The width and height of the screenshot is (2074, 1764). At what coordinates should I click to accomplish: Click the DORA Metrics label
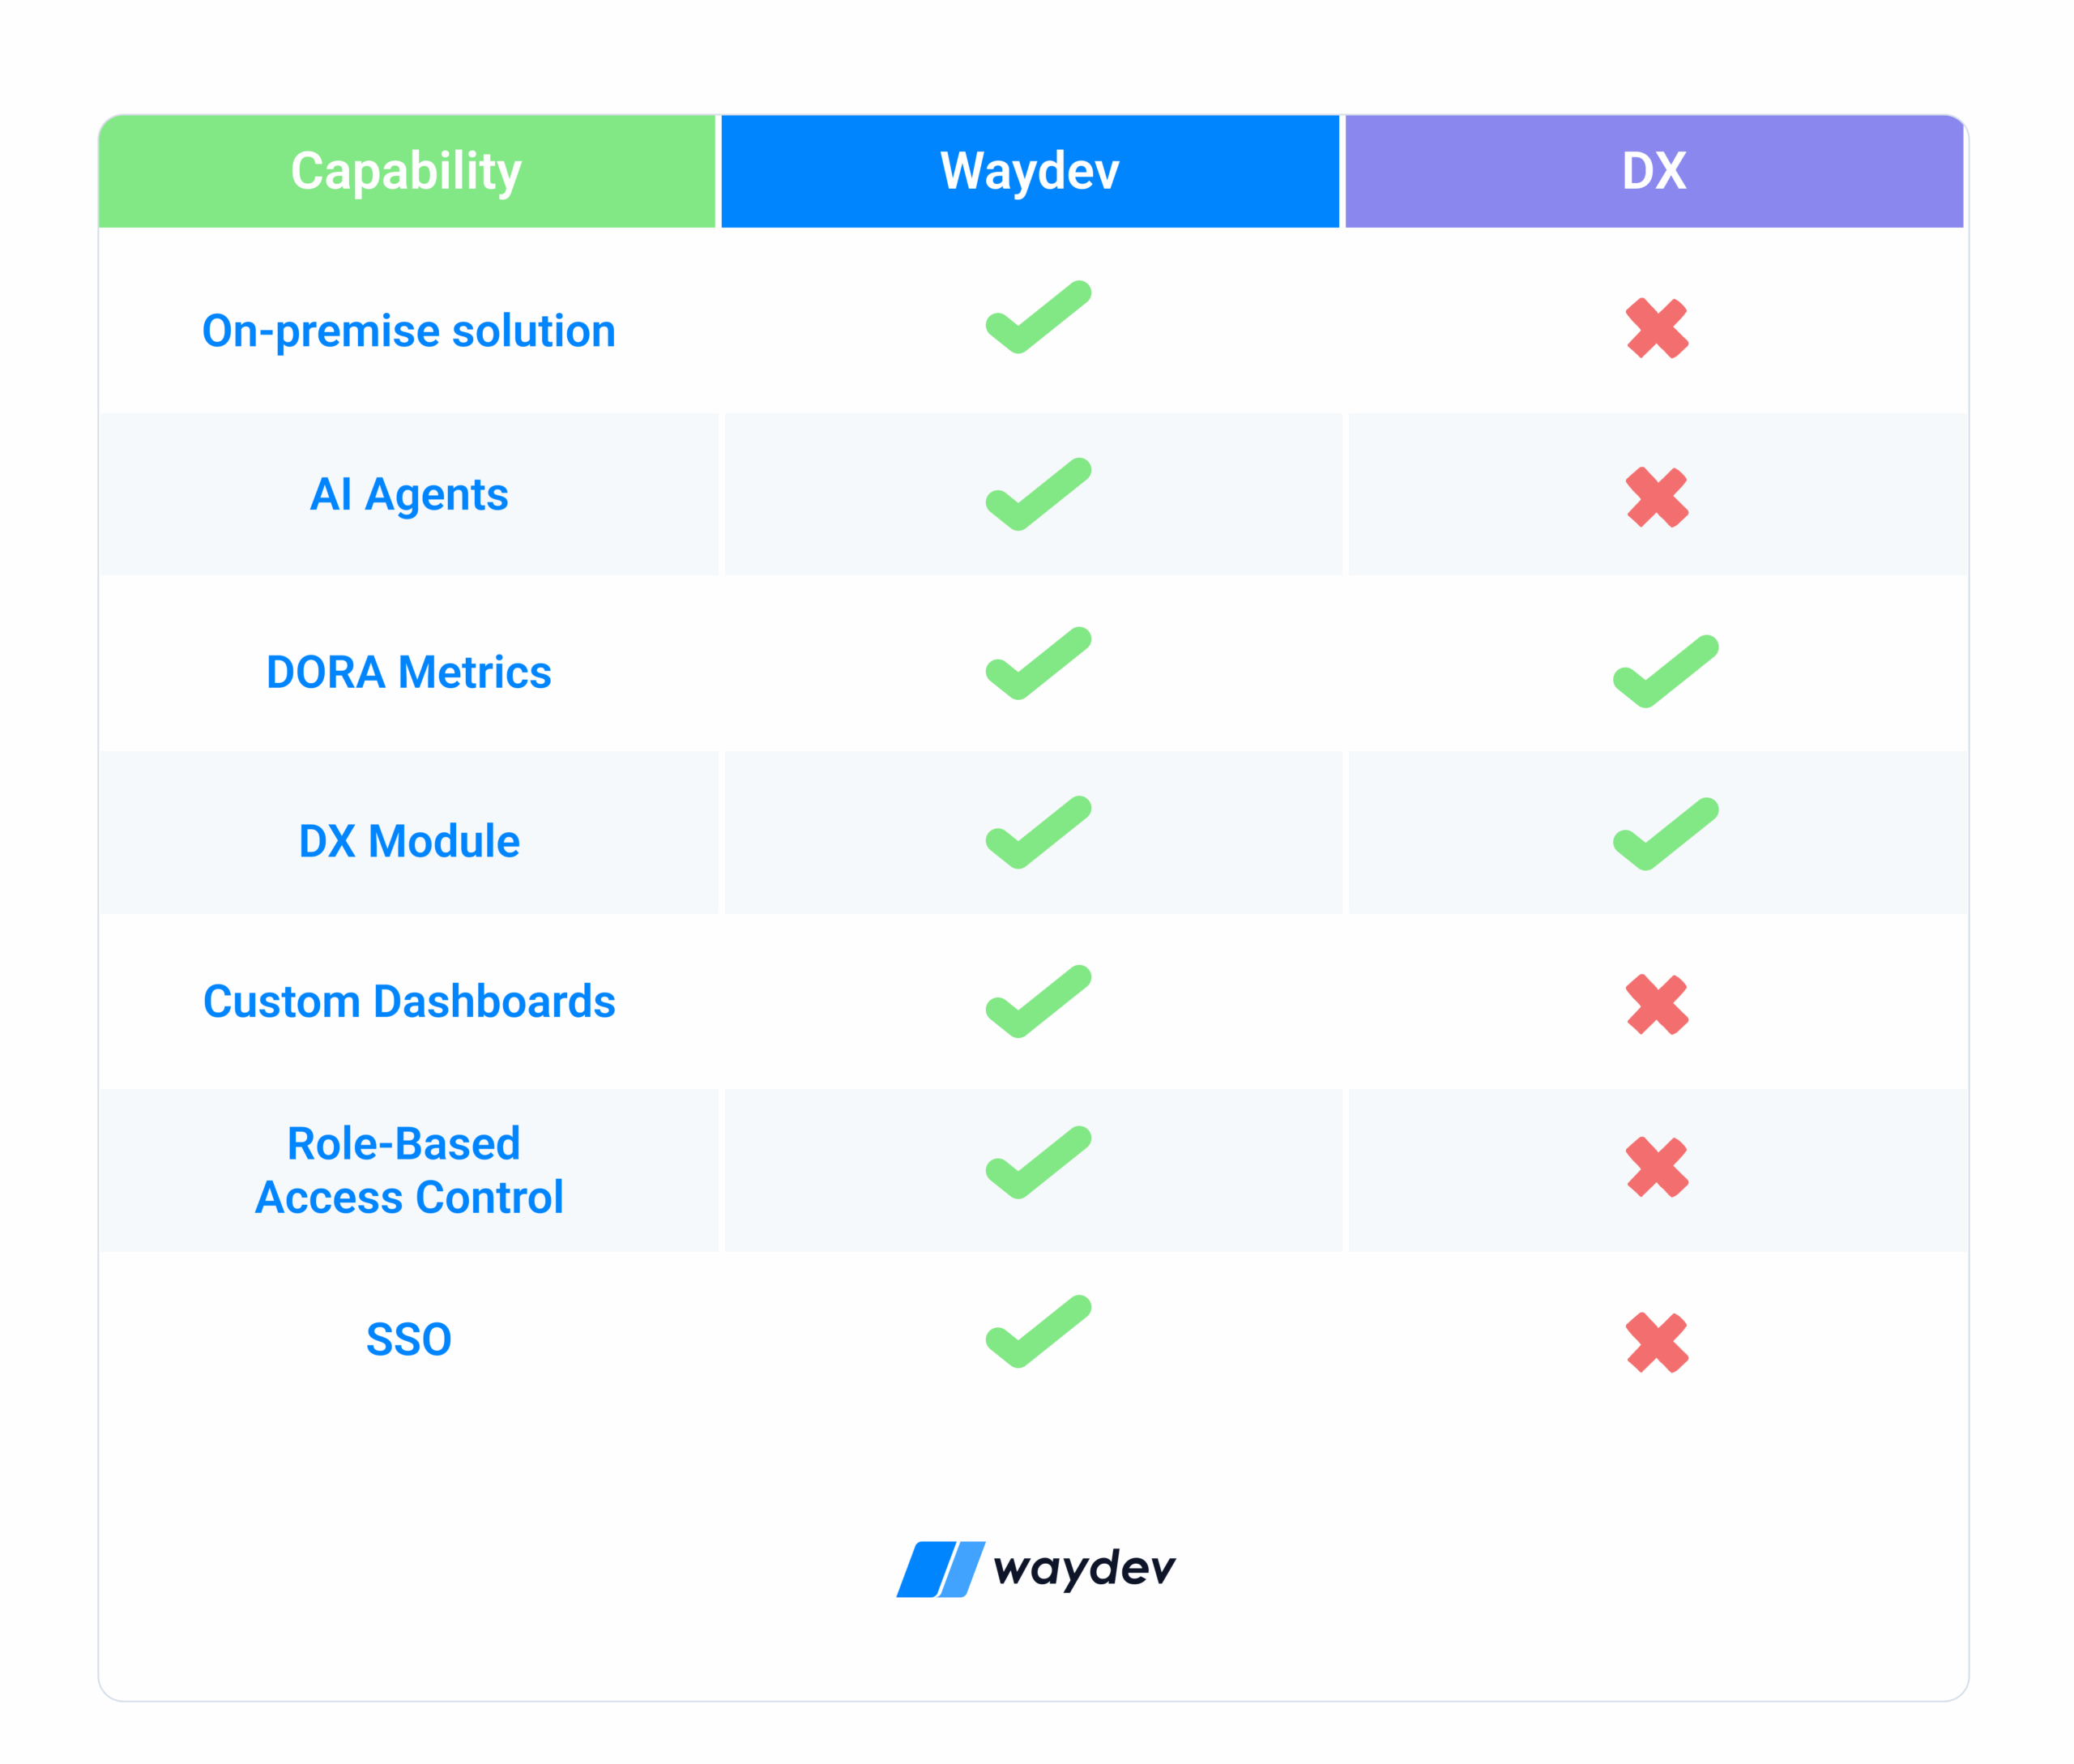(x=409, y=672)
